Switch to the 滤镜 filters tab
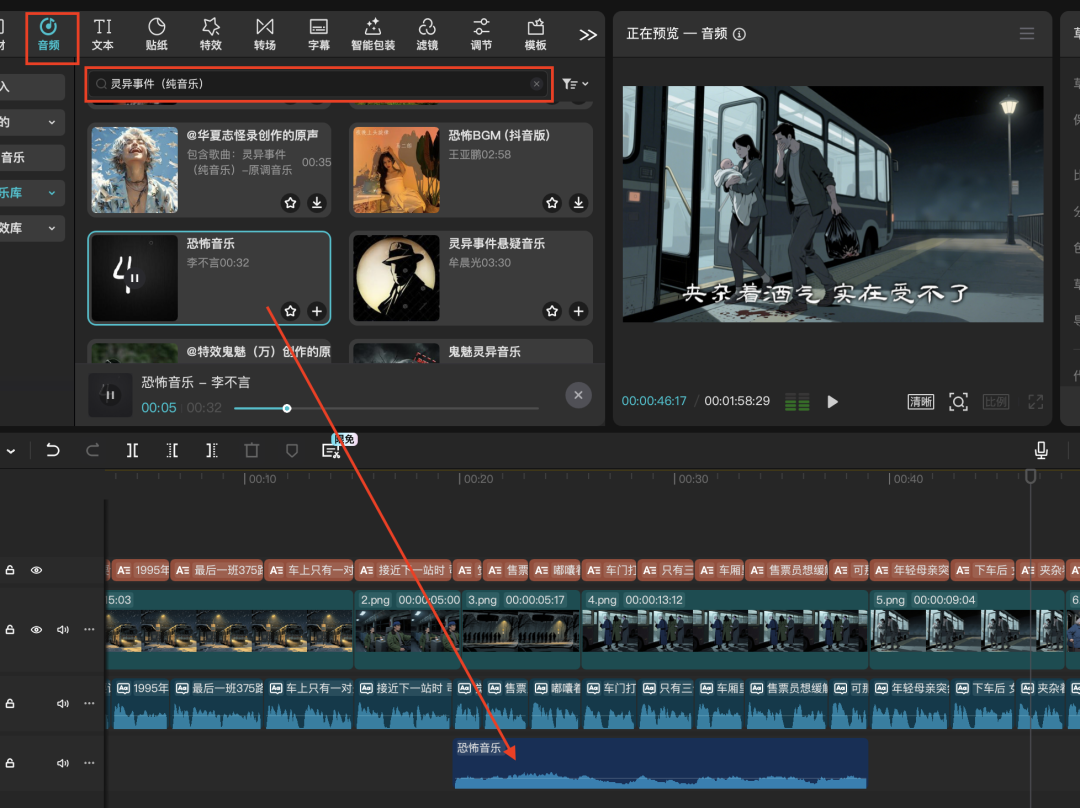 click(x=427, y=33)
